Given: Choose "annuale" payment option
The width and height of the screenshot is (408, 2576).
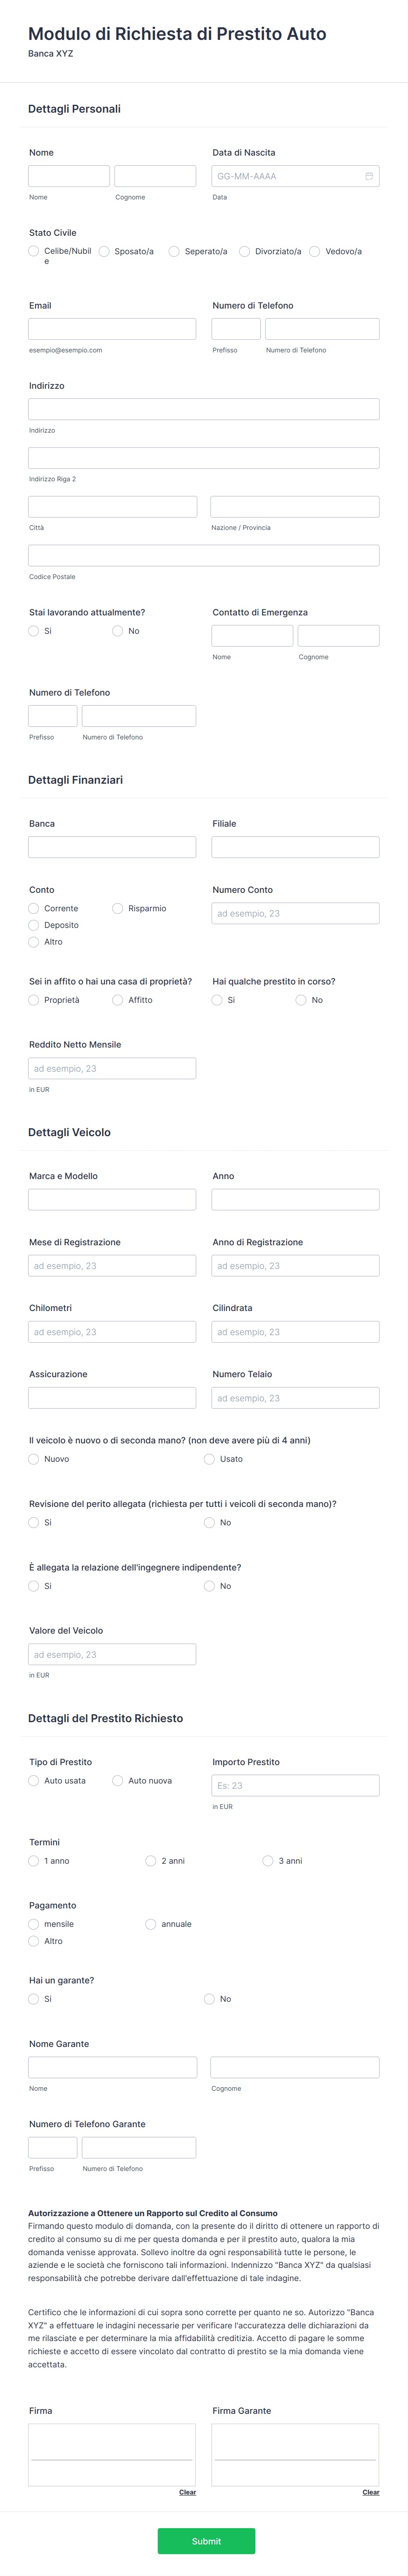Looking at the screenshot, I should click(150, 1923).
